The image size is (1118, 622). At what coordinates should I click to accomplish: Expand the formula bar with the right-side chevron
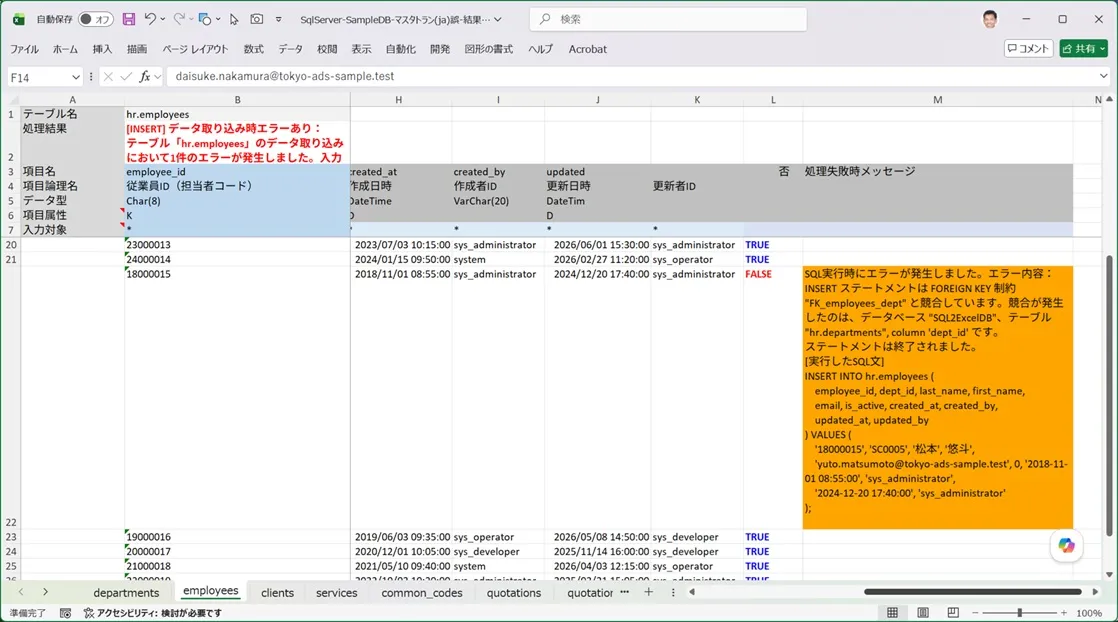click(x=1103, y=76)
